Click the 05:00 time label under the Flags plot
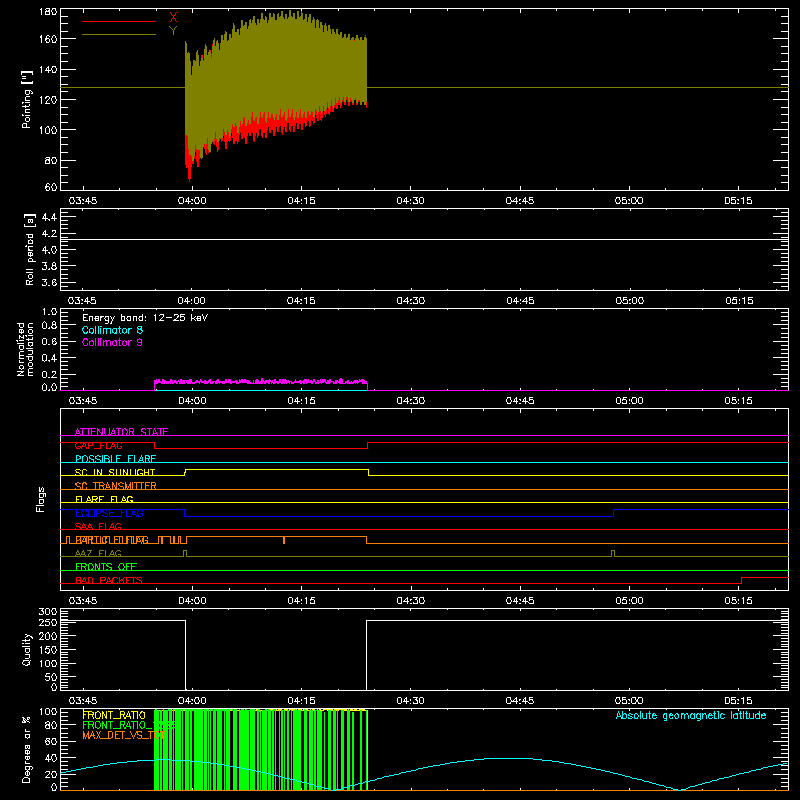800x800 pixels. [x=629, y=601]
